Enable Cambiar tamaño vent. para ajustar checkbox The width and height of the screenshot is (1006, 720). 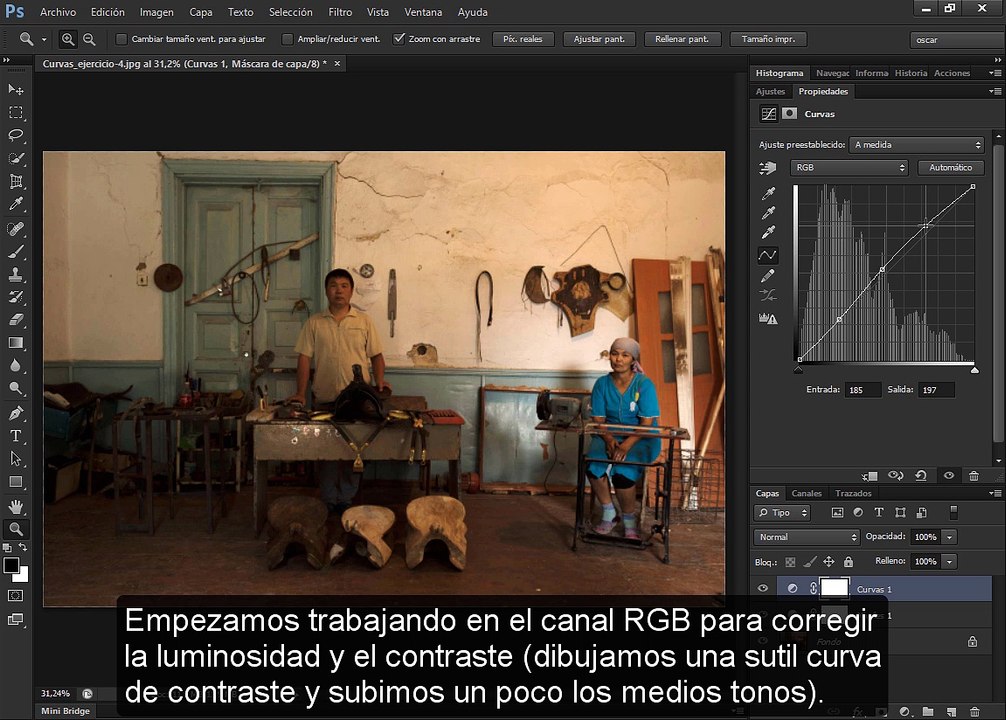[x=121, y=39]
